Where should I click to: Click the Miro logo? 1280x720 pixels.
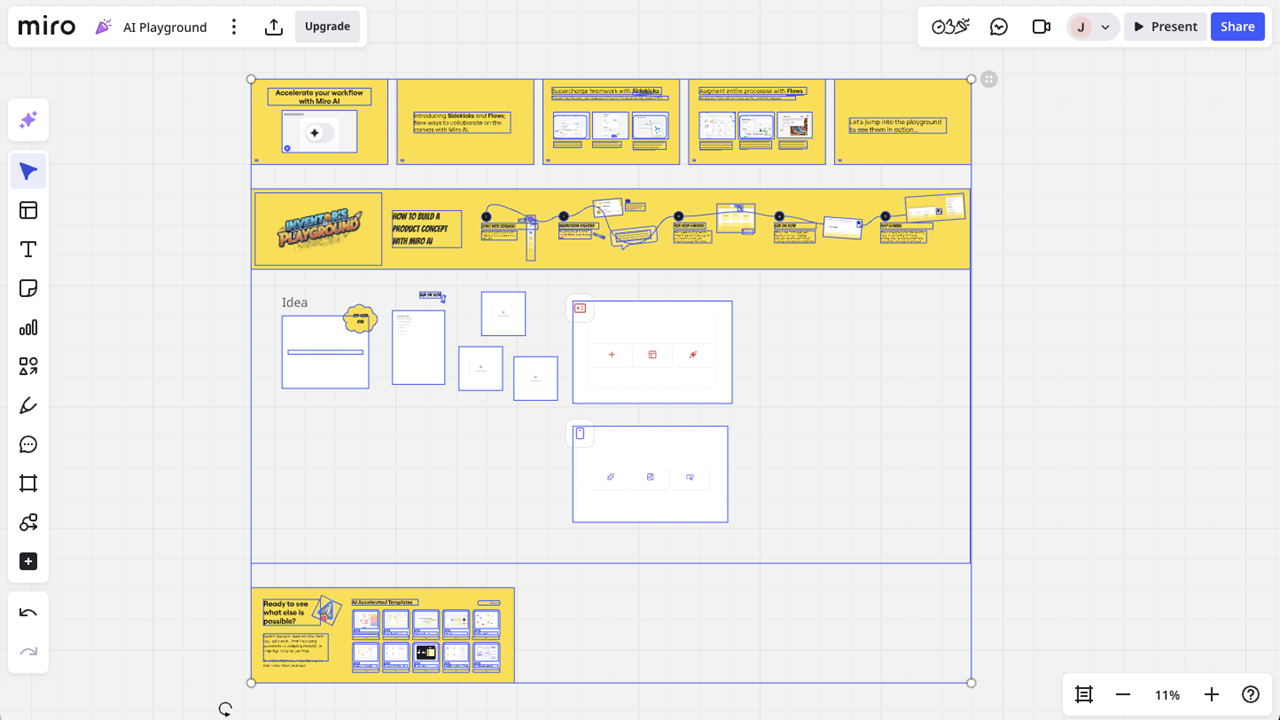47,26
